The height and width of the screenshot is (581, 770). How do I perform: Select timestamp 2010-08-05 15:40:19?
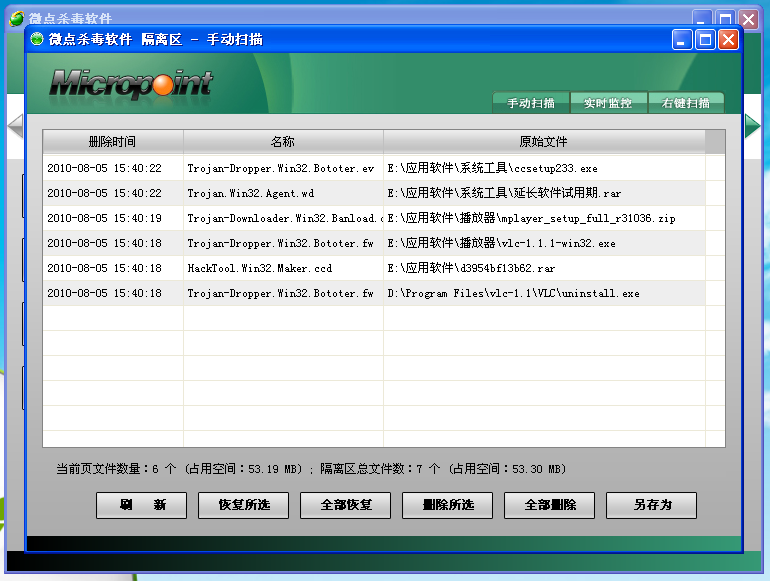tap(104, 218)
